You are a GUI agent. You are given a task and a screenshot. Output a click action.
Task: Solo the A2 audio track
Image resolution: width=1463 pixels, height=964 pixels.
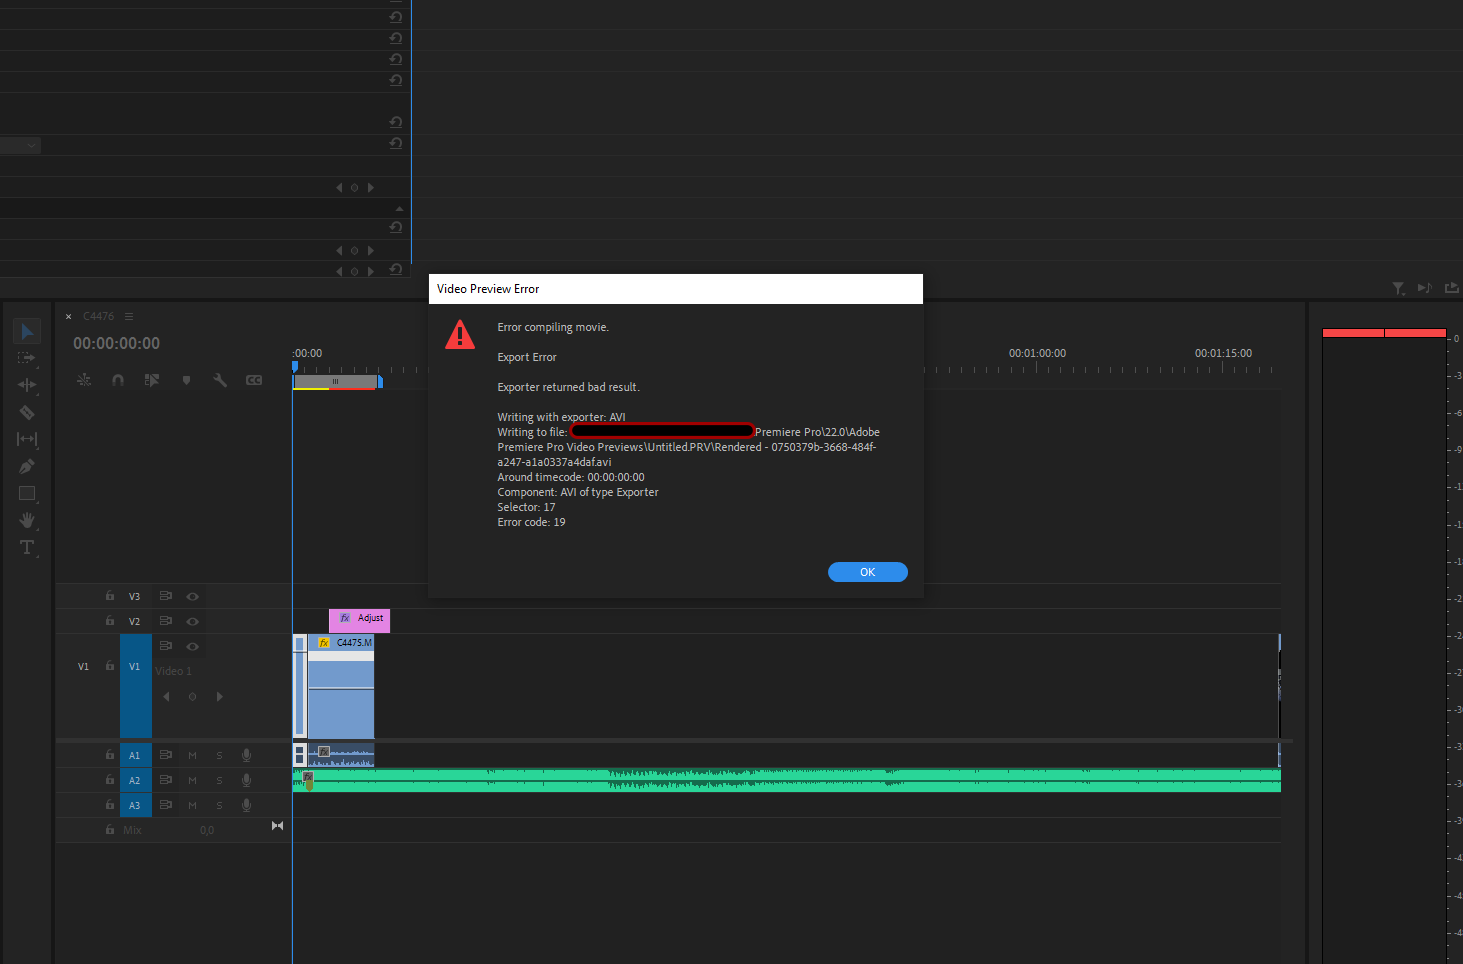[x=219, y=780]
